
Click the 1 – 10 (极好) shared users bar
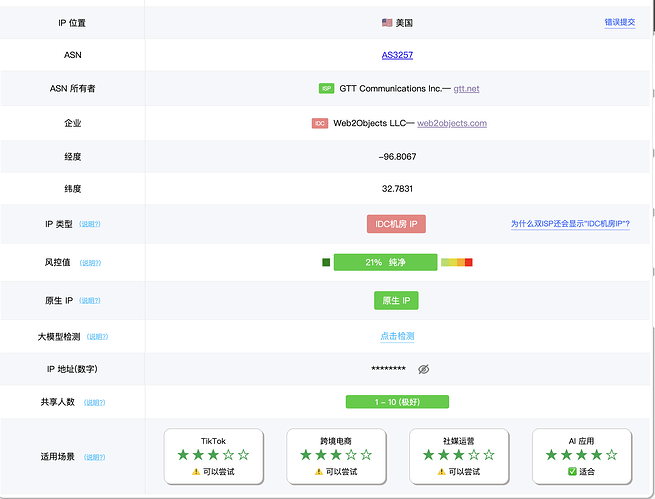pyautogui.click(x=397, y=402)
